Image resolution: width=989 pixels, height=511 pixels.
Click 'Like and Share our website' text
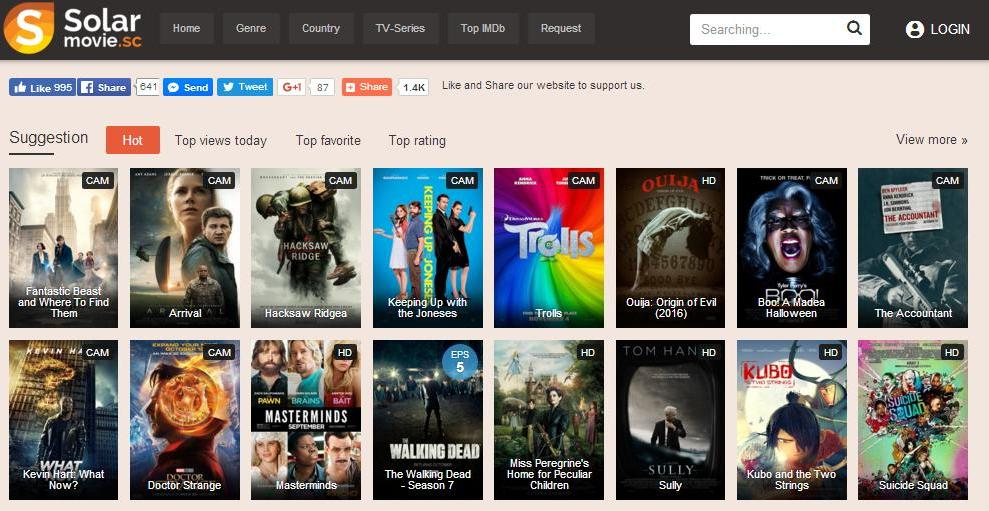tap(543, 85)
